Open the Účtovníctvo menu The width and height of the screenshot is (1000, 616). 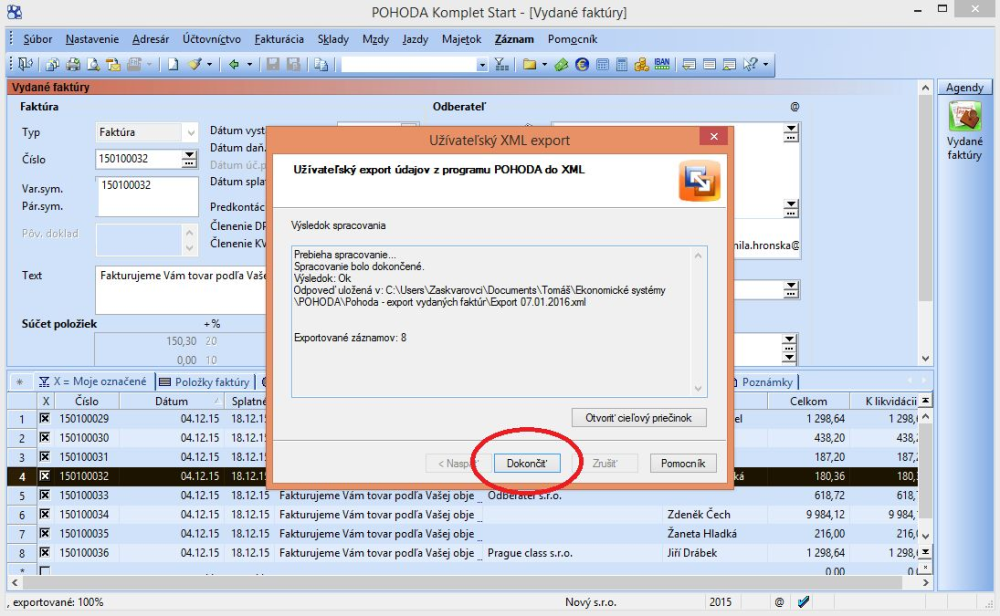click(212, 39)
